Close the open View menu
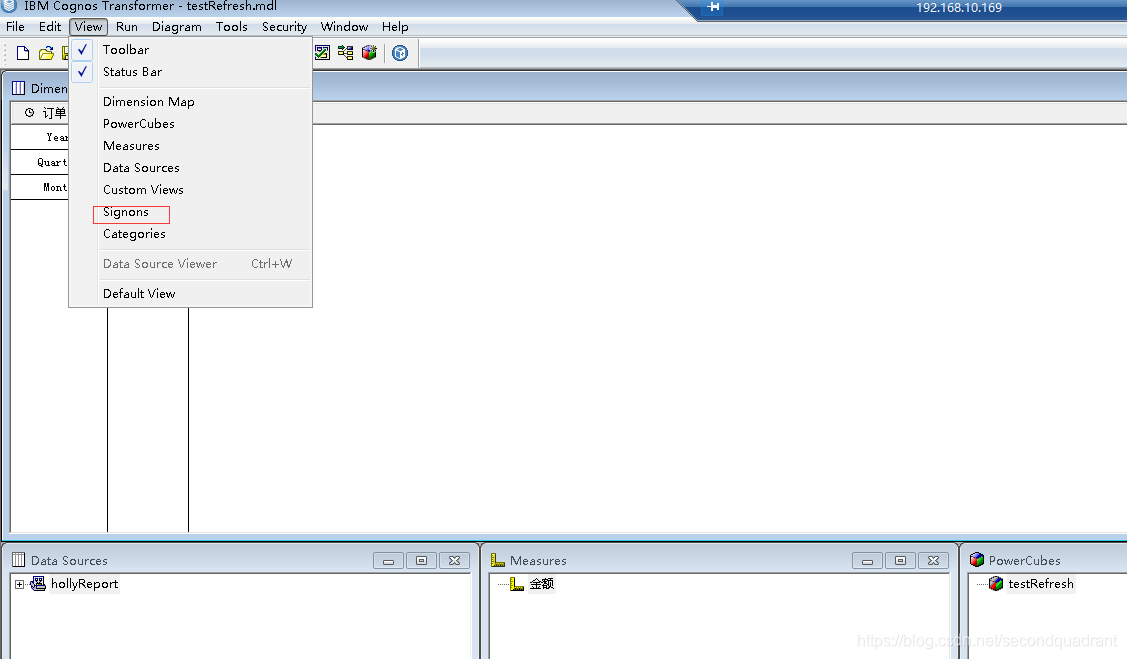The image size is (1127, 659). click(x=88, y=27)
